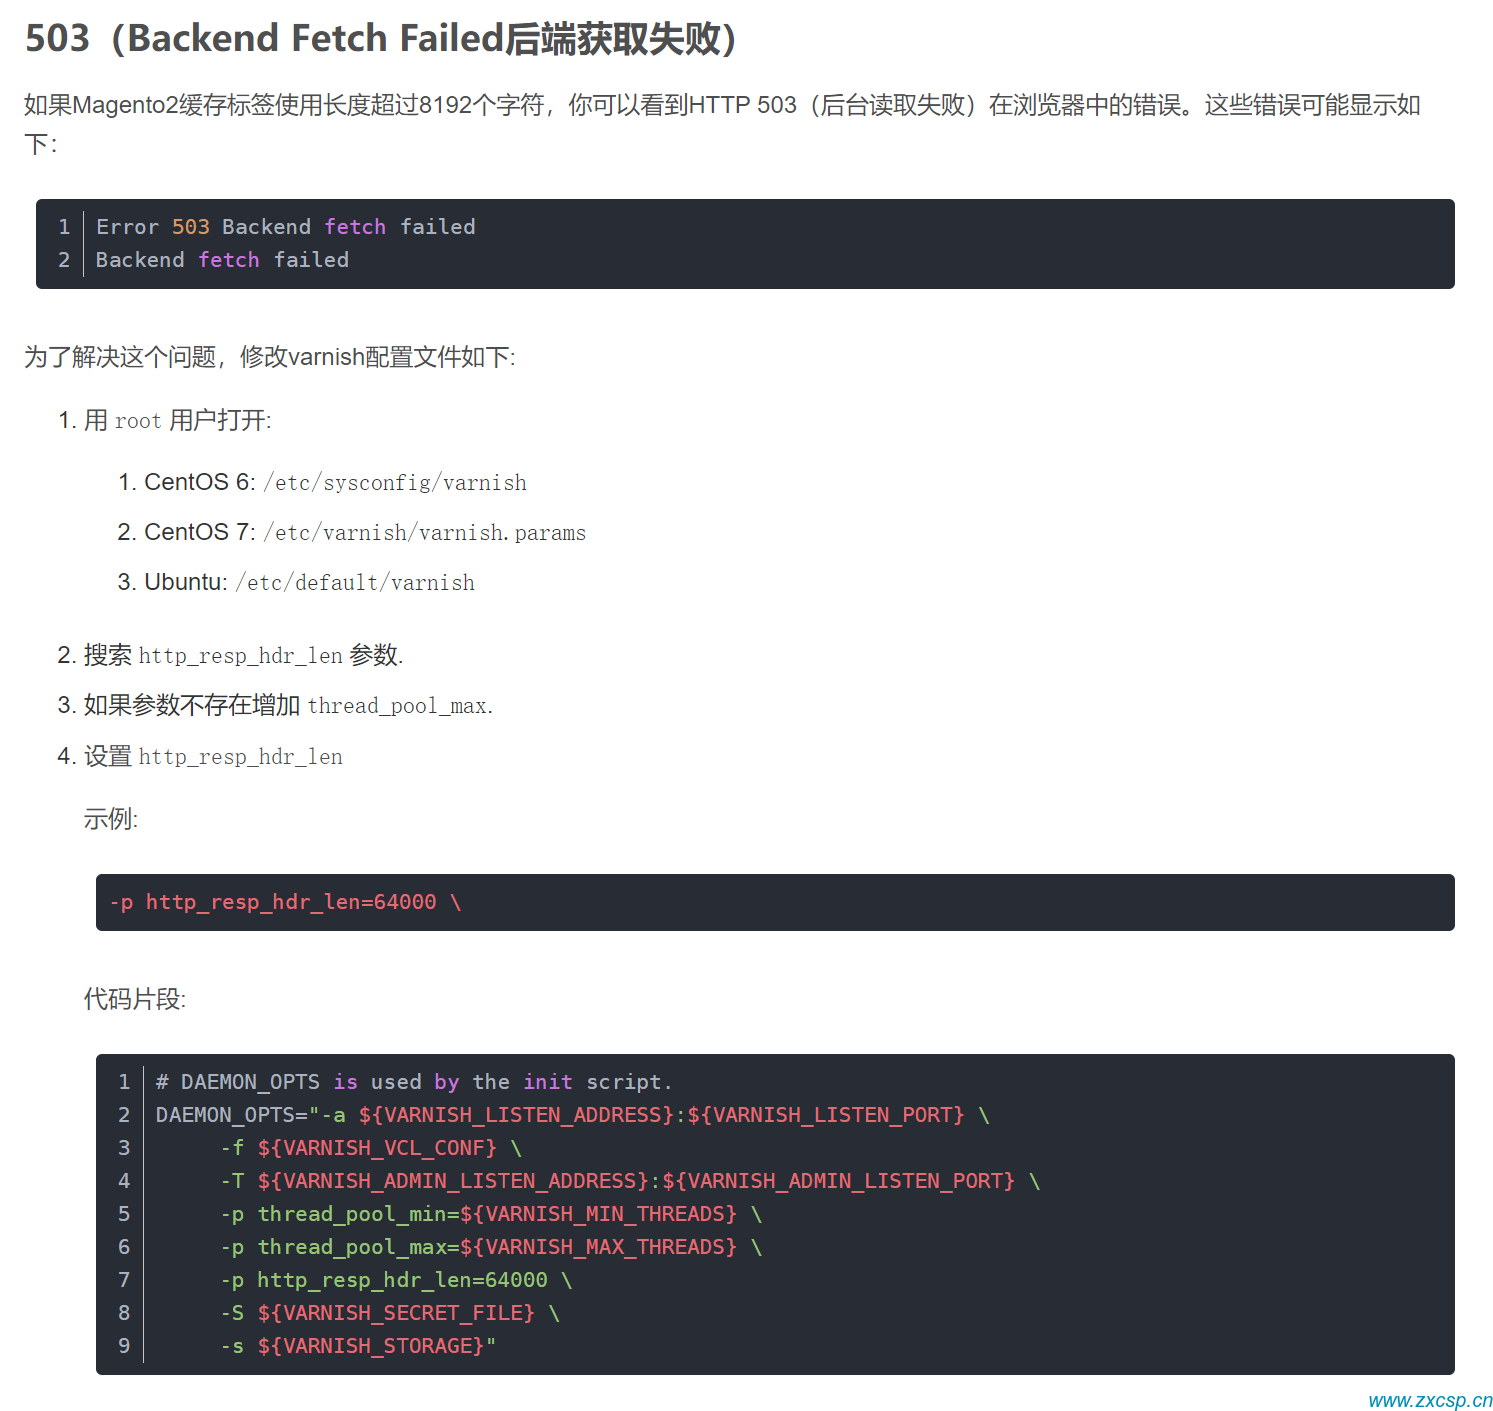
Task: Click the heading '503 (Backend Fetch Failed后端获取失败)'
Action: click(x=380, y=39)
